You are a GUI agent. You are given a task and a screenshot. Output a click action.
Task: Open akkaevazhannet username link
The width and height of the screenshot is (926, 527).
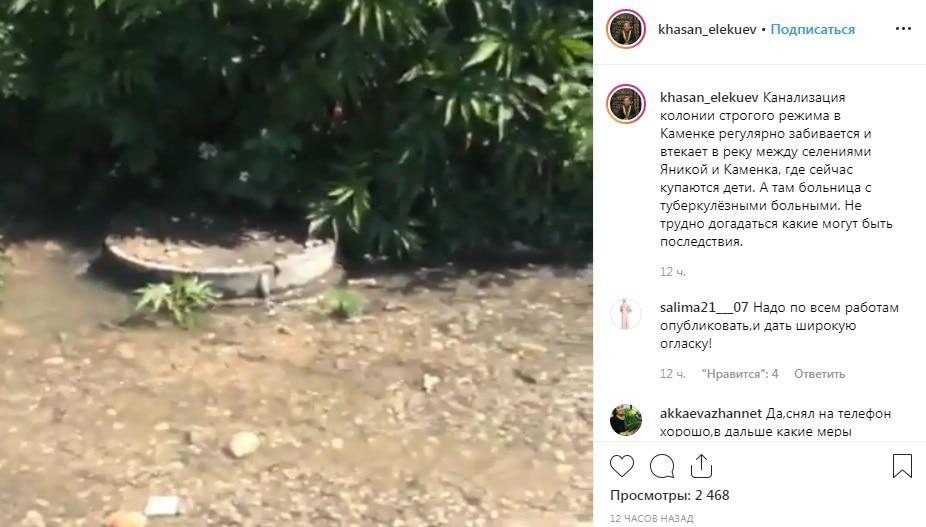(711, 414)
